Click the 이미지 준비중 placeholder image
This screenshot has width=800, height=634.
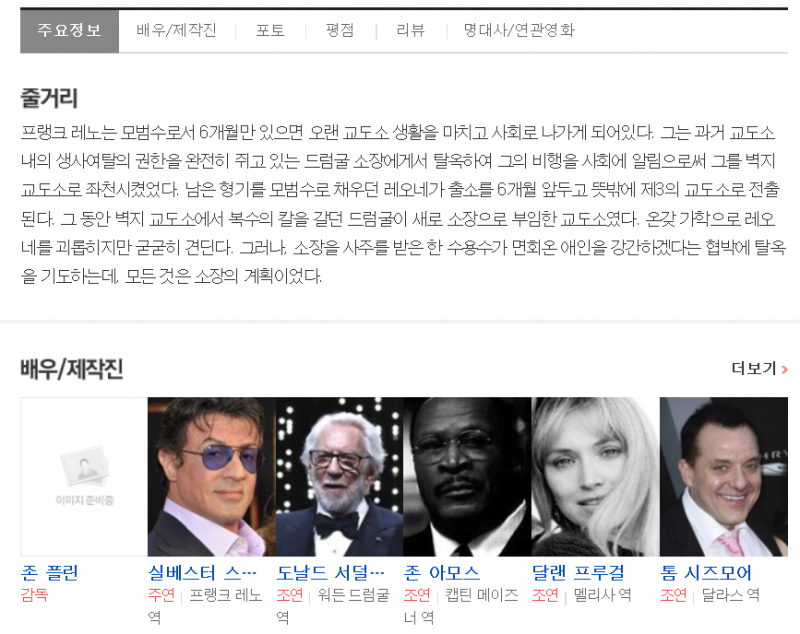tap(84, 476)
